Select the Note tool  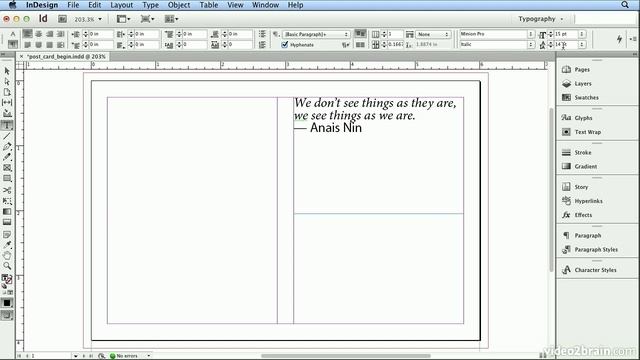[x=7, y=234]
